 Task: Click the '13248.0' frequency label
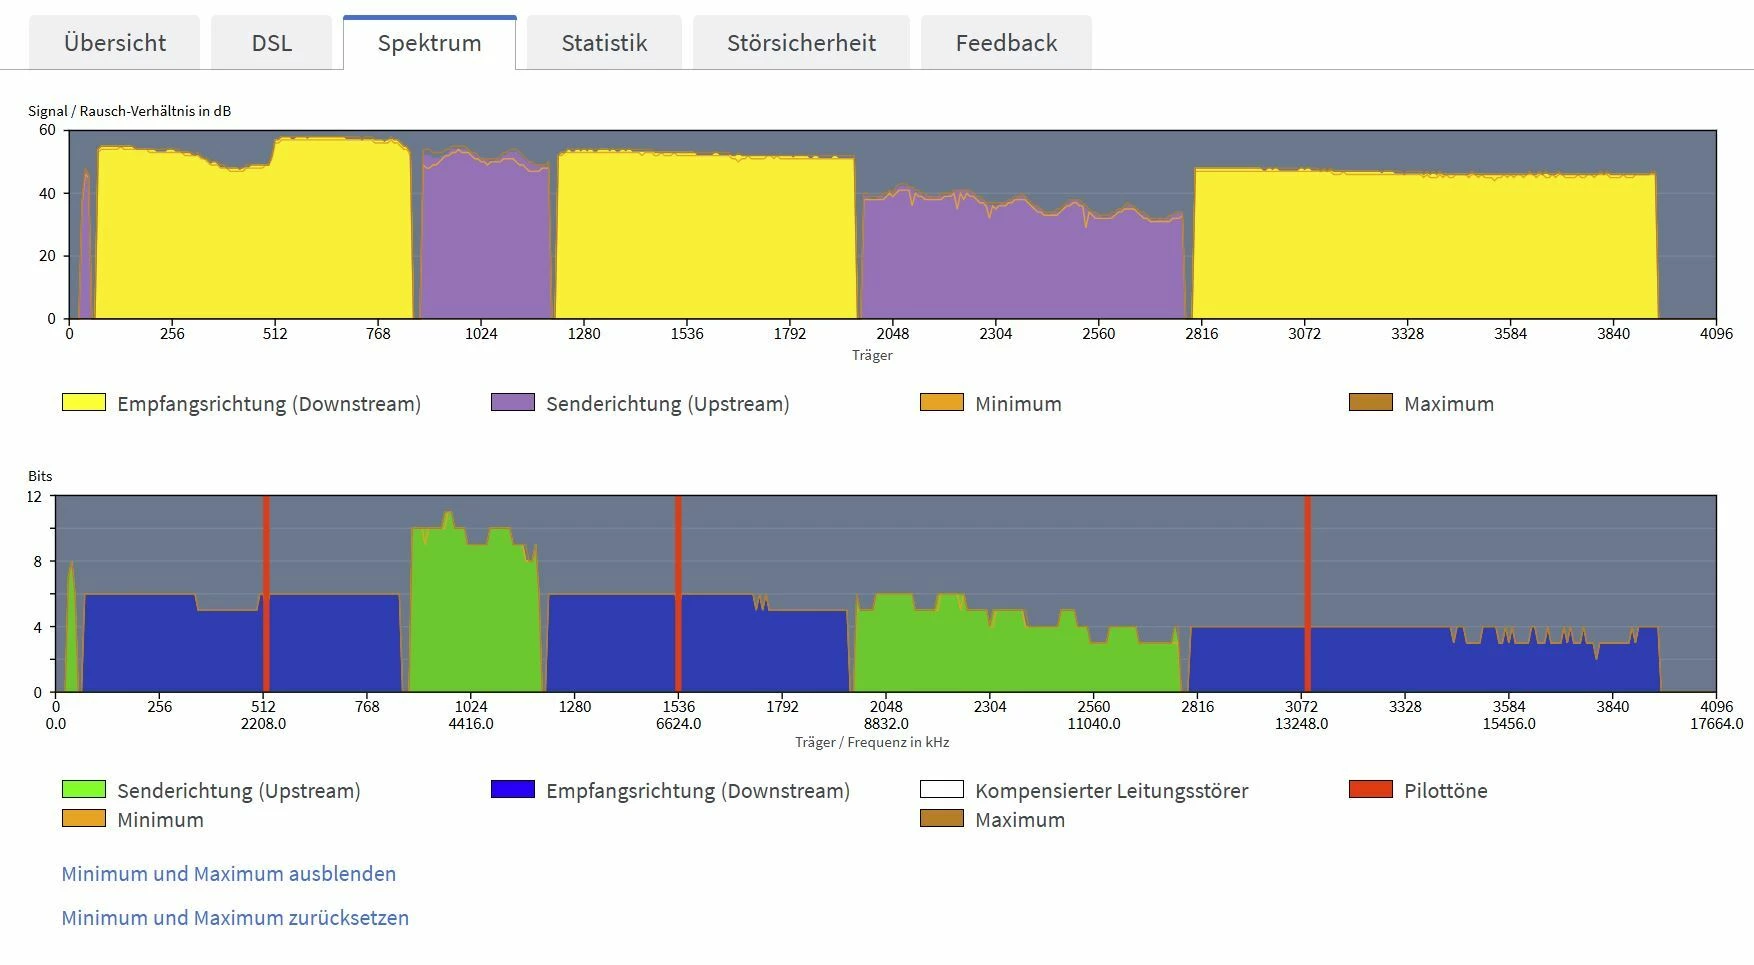point(1302,724)
